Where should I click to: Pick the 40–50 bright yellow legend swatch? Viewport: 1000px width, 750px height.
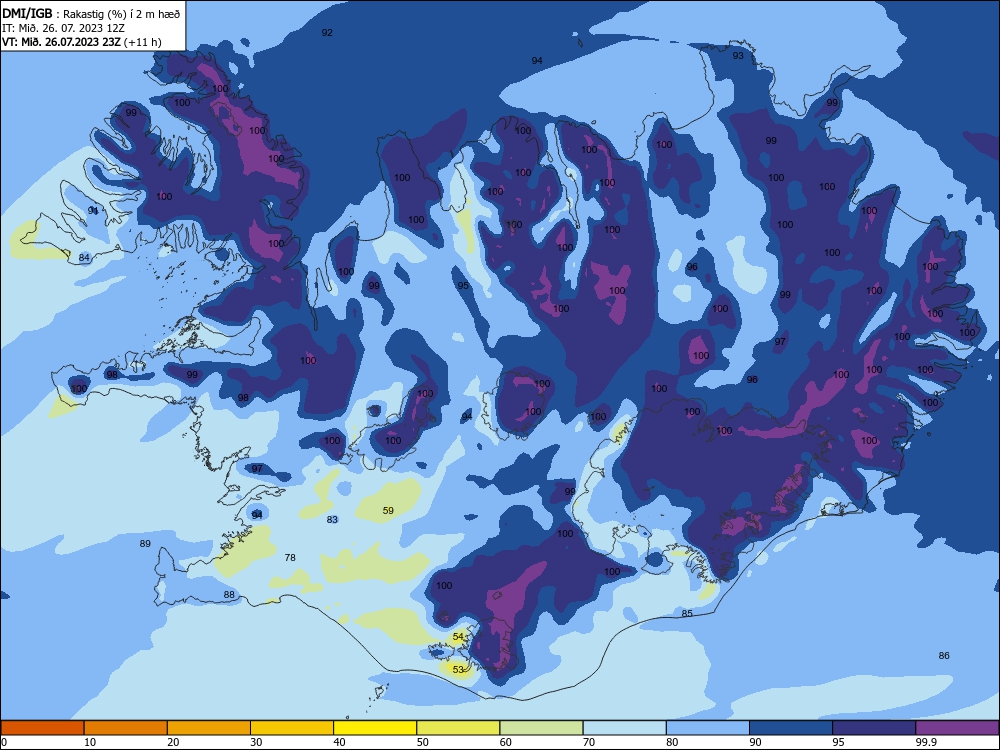[x=375, y=728]
